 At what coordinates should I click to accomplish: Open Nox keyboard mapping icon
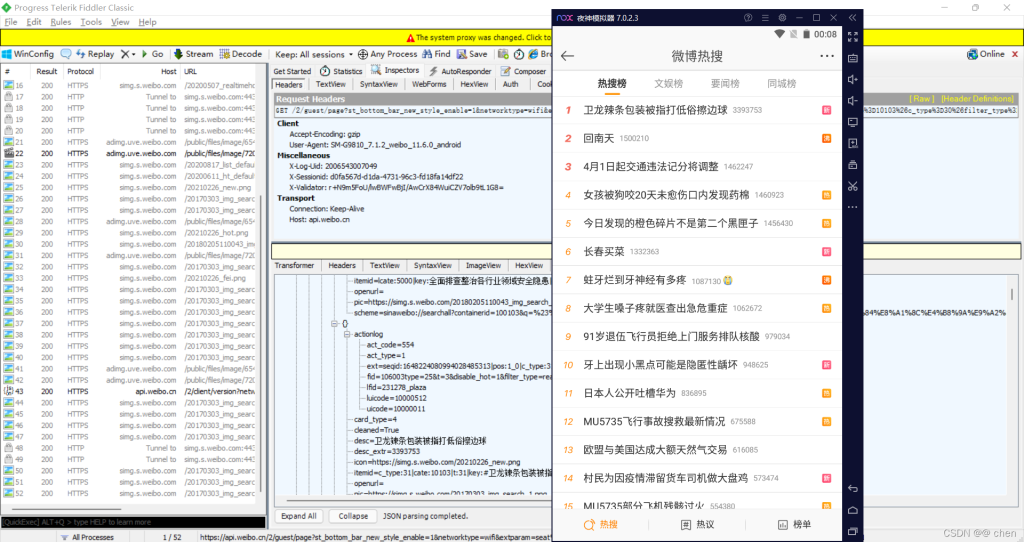(x=852, y=58)
